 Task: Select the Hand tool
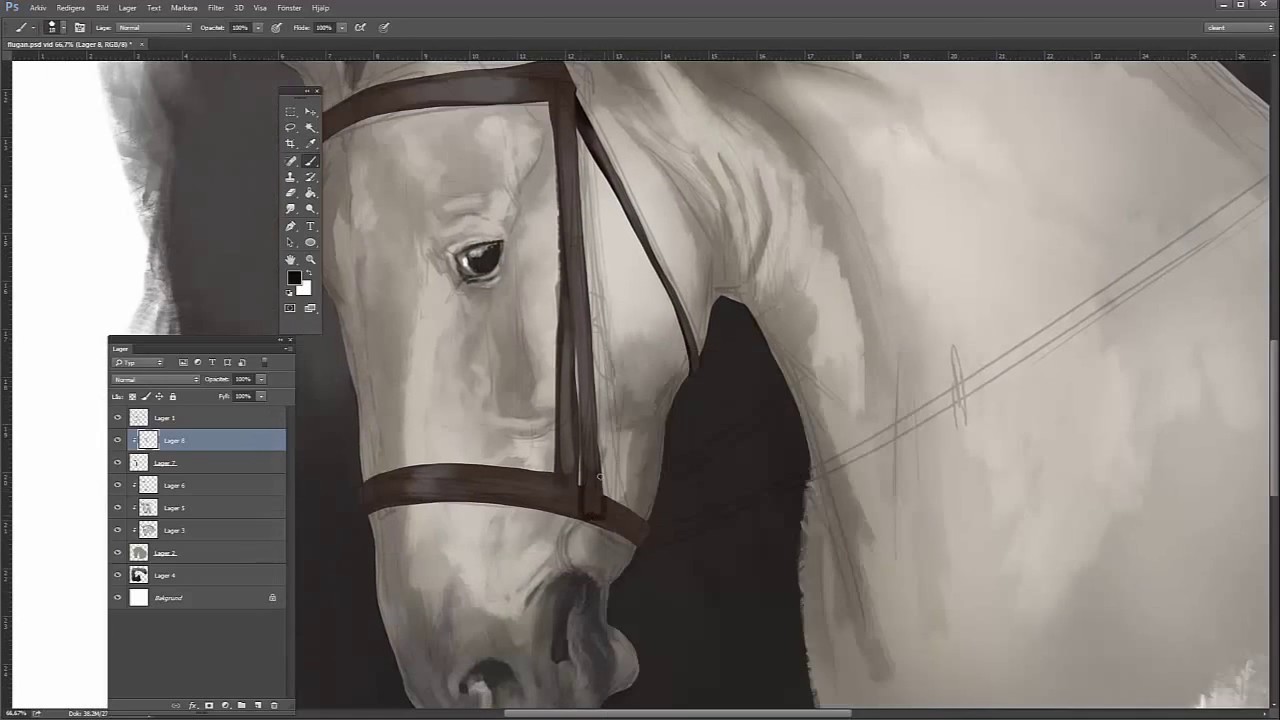click(290, 259)
